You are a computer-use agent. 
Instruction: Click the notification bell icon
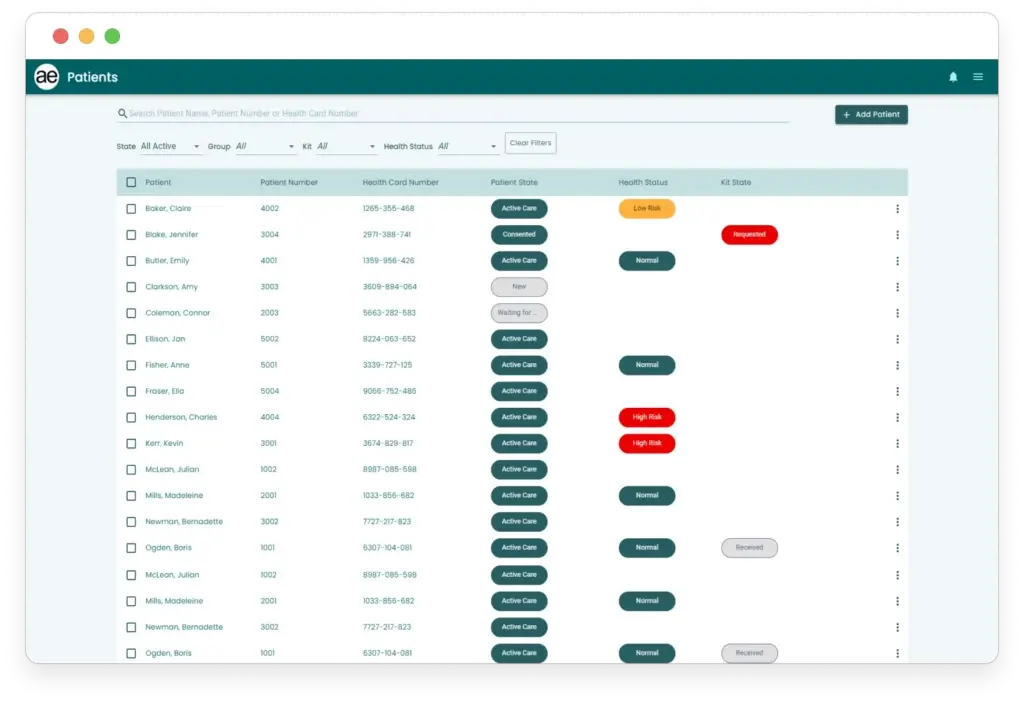point(953,77)
